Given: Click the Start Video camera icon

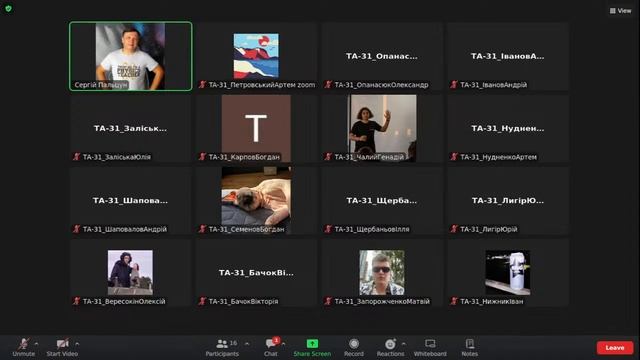Looking at the screenshot, I should click(x=62, y=344).
